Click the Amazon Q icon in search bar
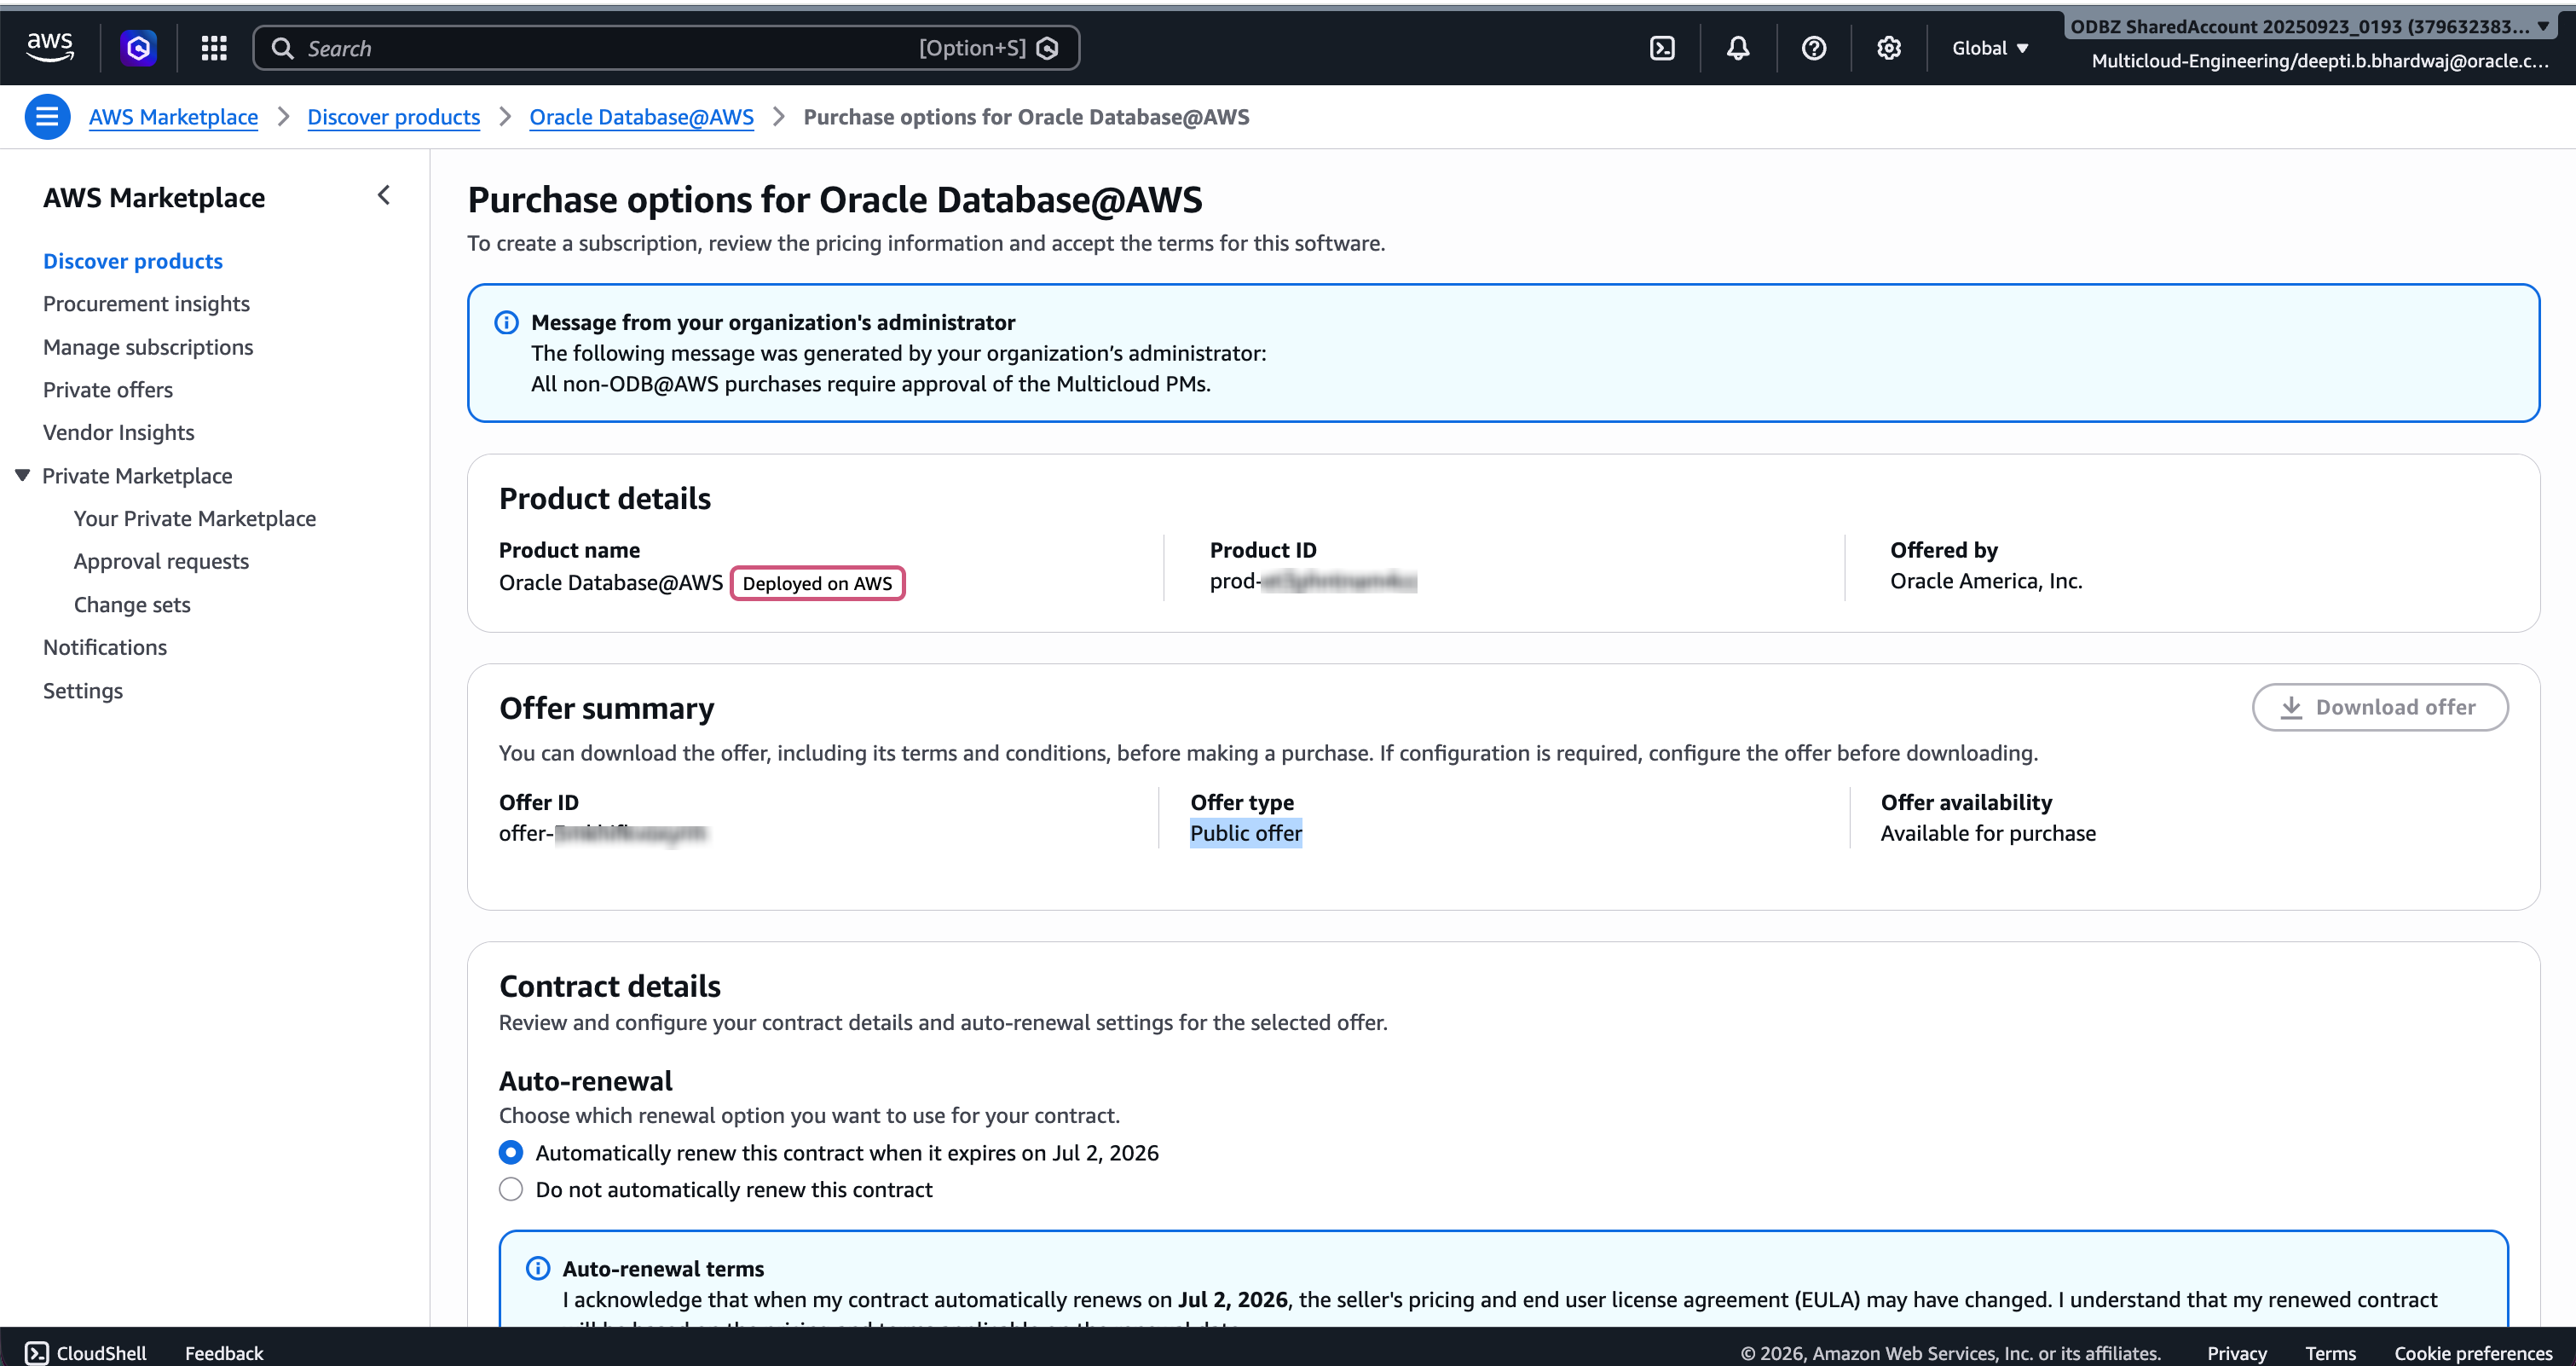 pos(1048,48)
